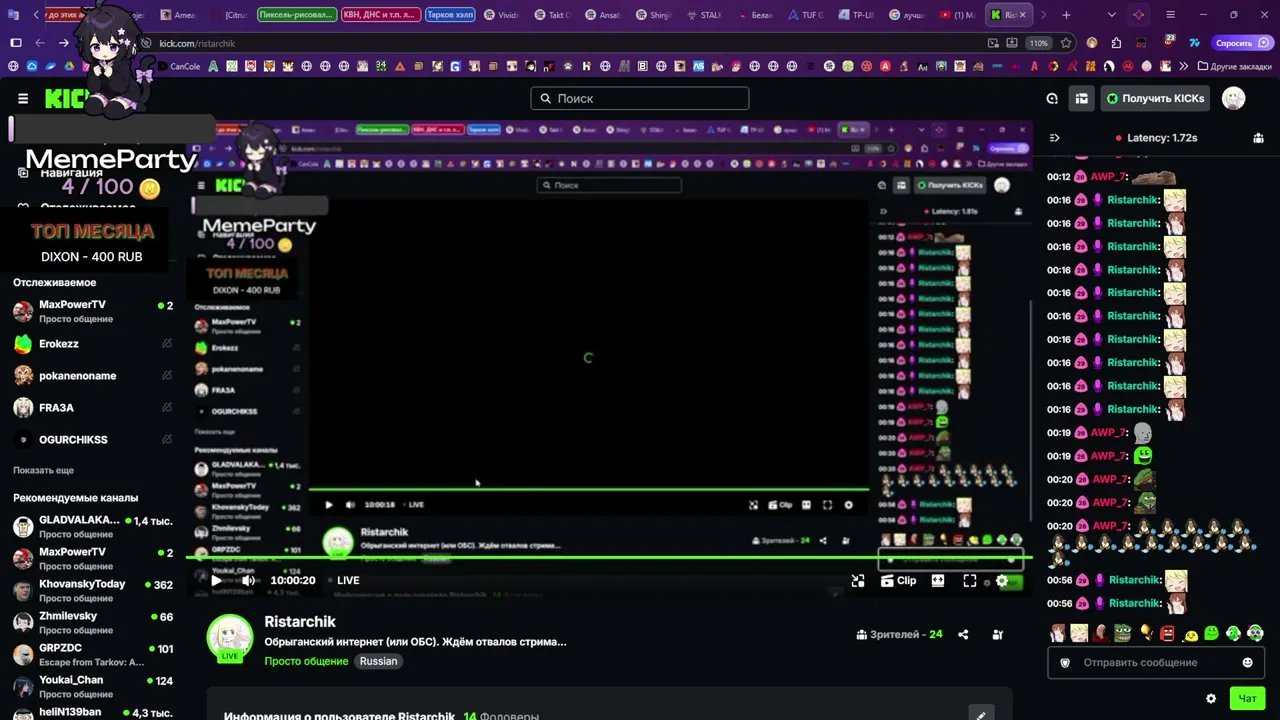Image resolution: width=1280 pixels, height=720 pixels.
Task: Expand КВН, ДНС tab group
Action: [380, 15]
